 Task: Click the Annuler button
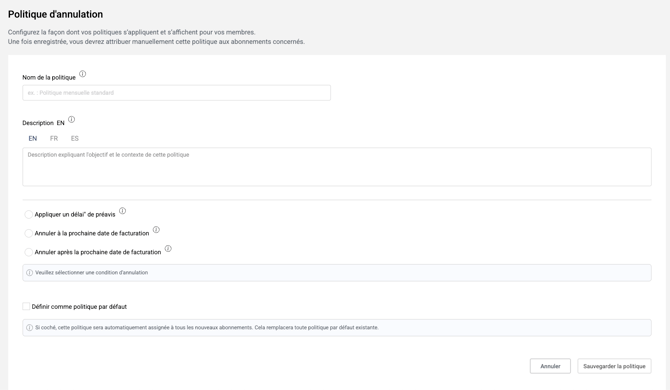550,366
